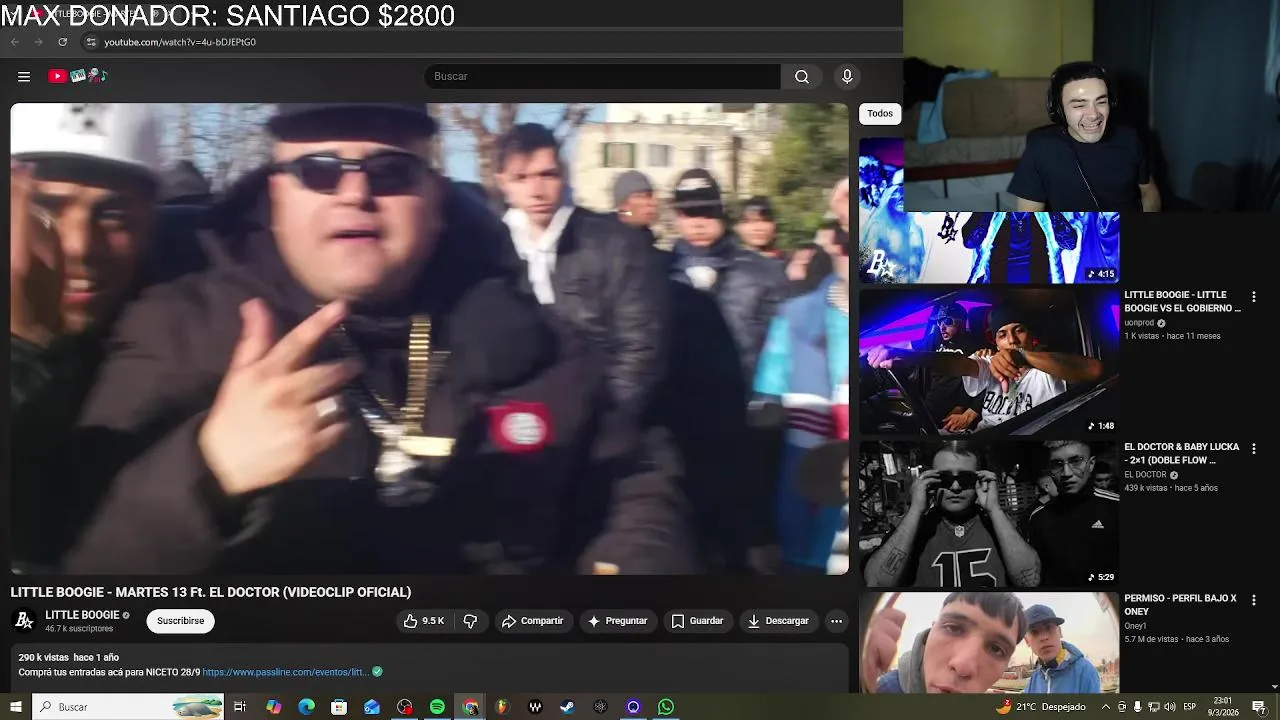Open volume control in system tray
The width and height of the screenshot is (1280, 720).
point(1169,707)
